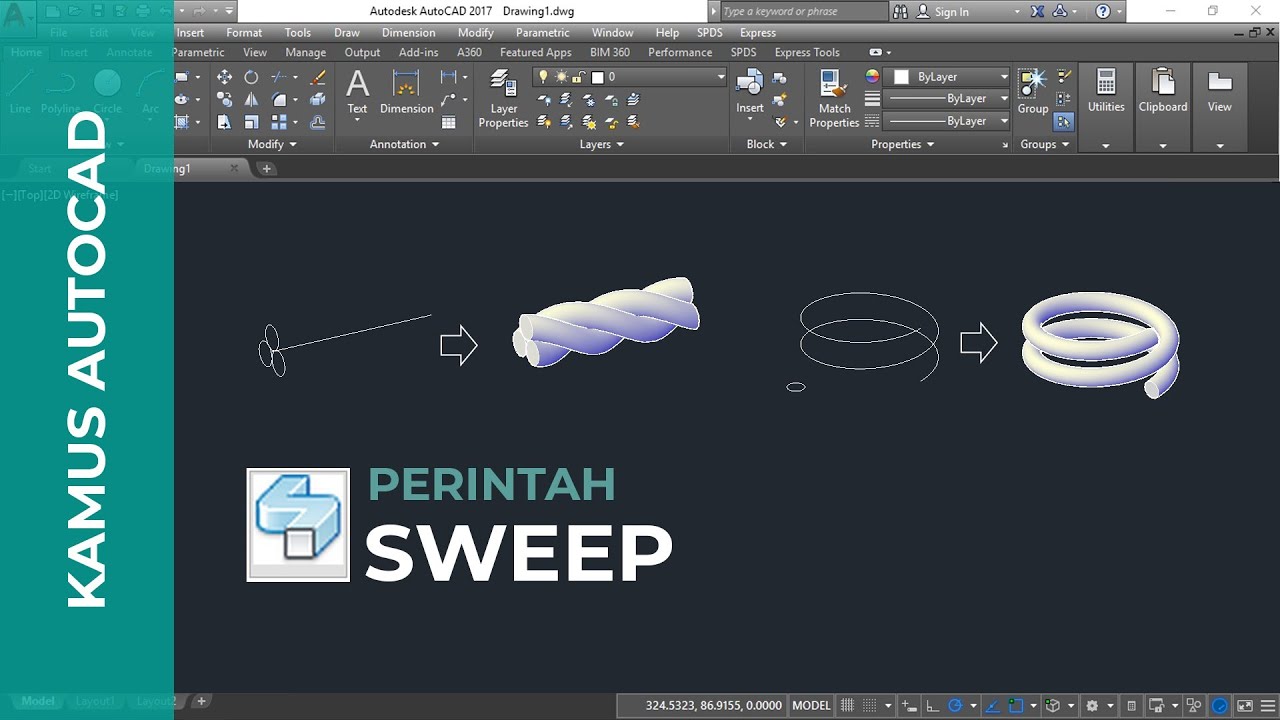Open the Text annotation tool
1280x720 pixels.
tap(357, 92)
